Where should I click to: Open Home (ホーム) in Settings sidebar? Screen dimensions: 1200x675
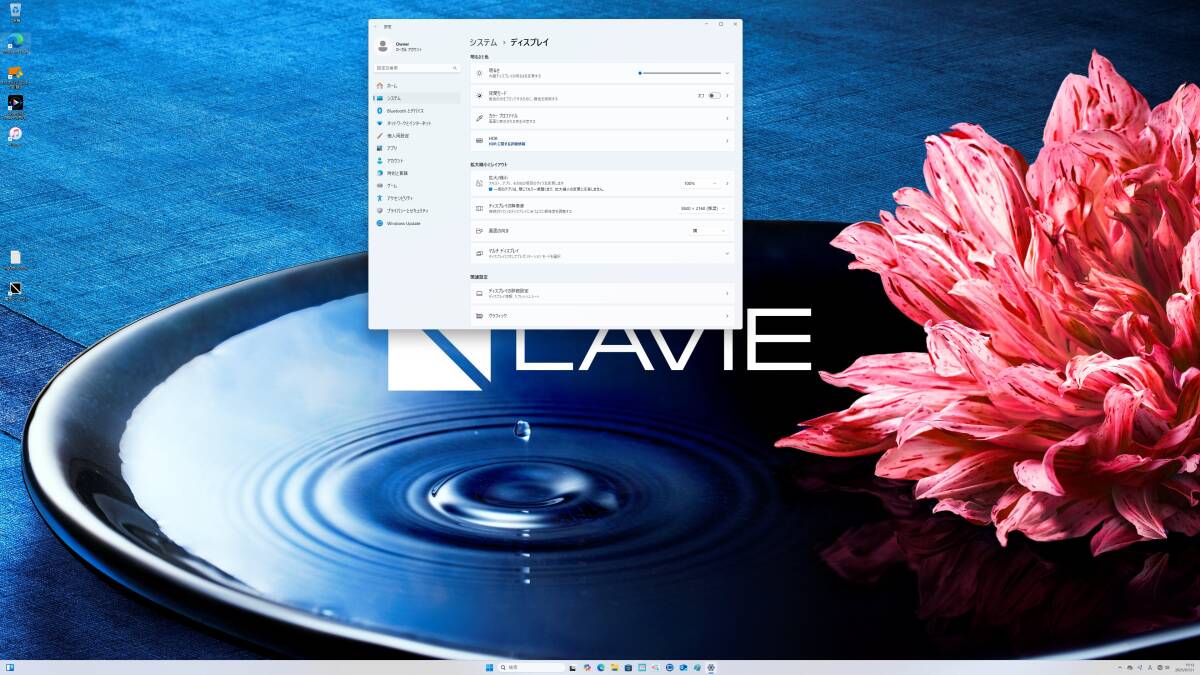coord(416,86)
